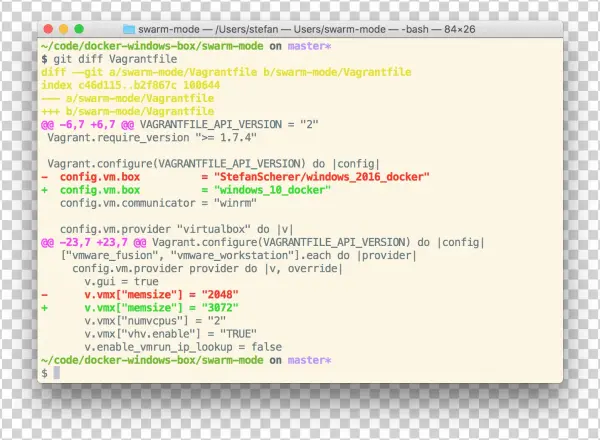600x440 pixels.
Task: Click the terminal window title text
Action: click(x=307, y=29)
